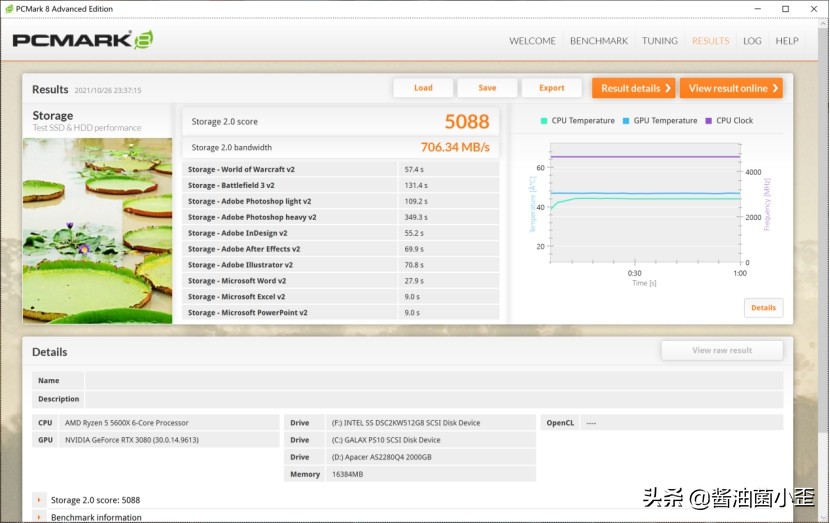The width and height of the screenshot is (830, 523).
Task: Click the Apacer AS2280Q4 2000GB drive entry
Action: coord(381,457)
